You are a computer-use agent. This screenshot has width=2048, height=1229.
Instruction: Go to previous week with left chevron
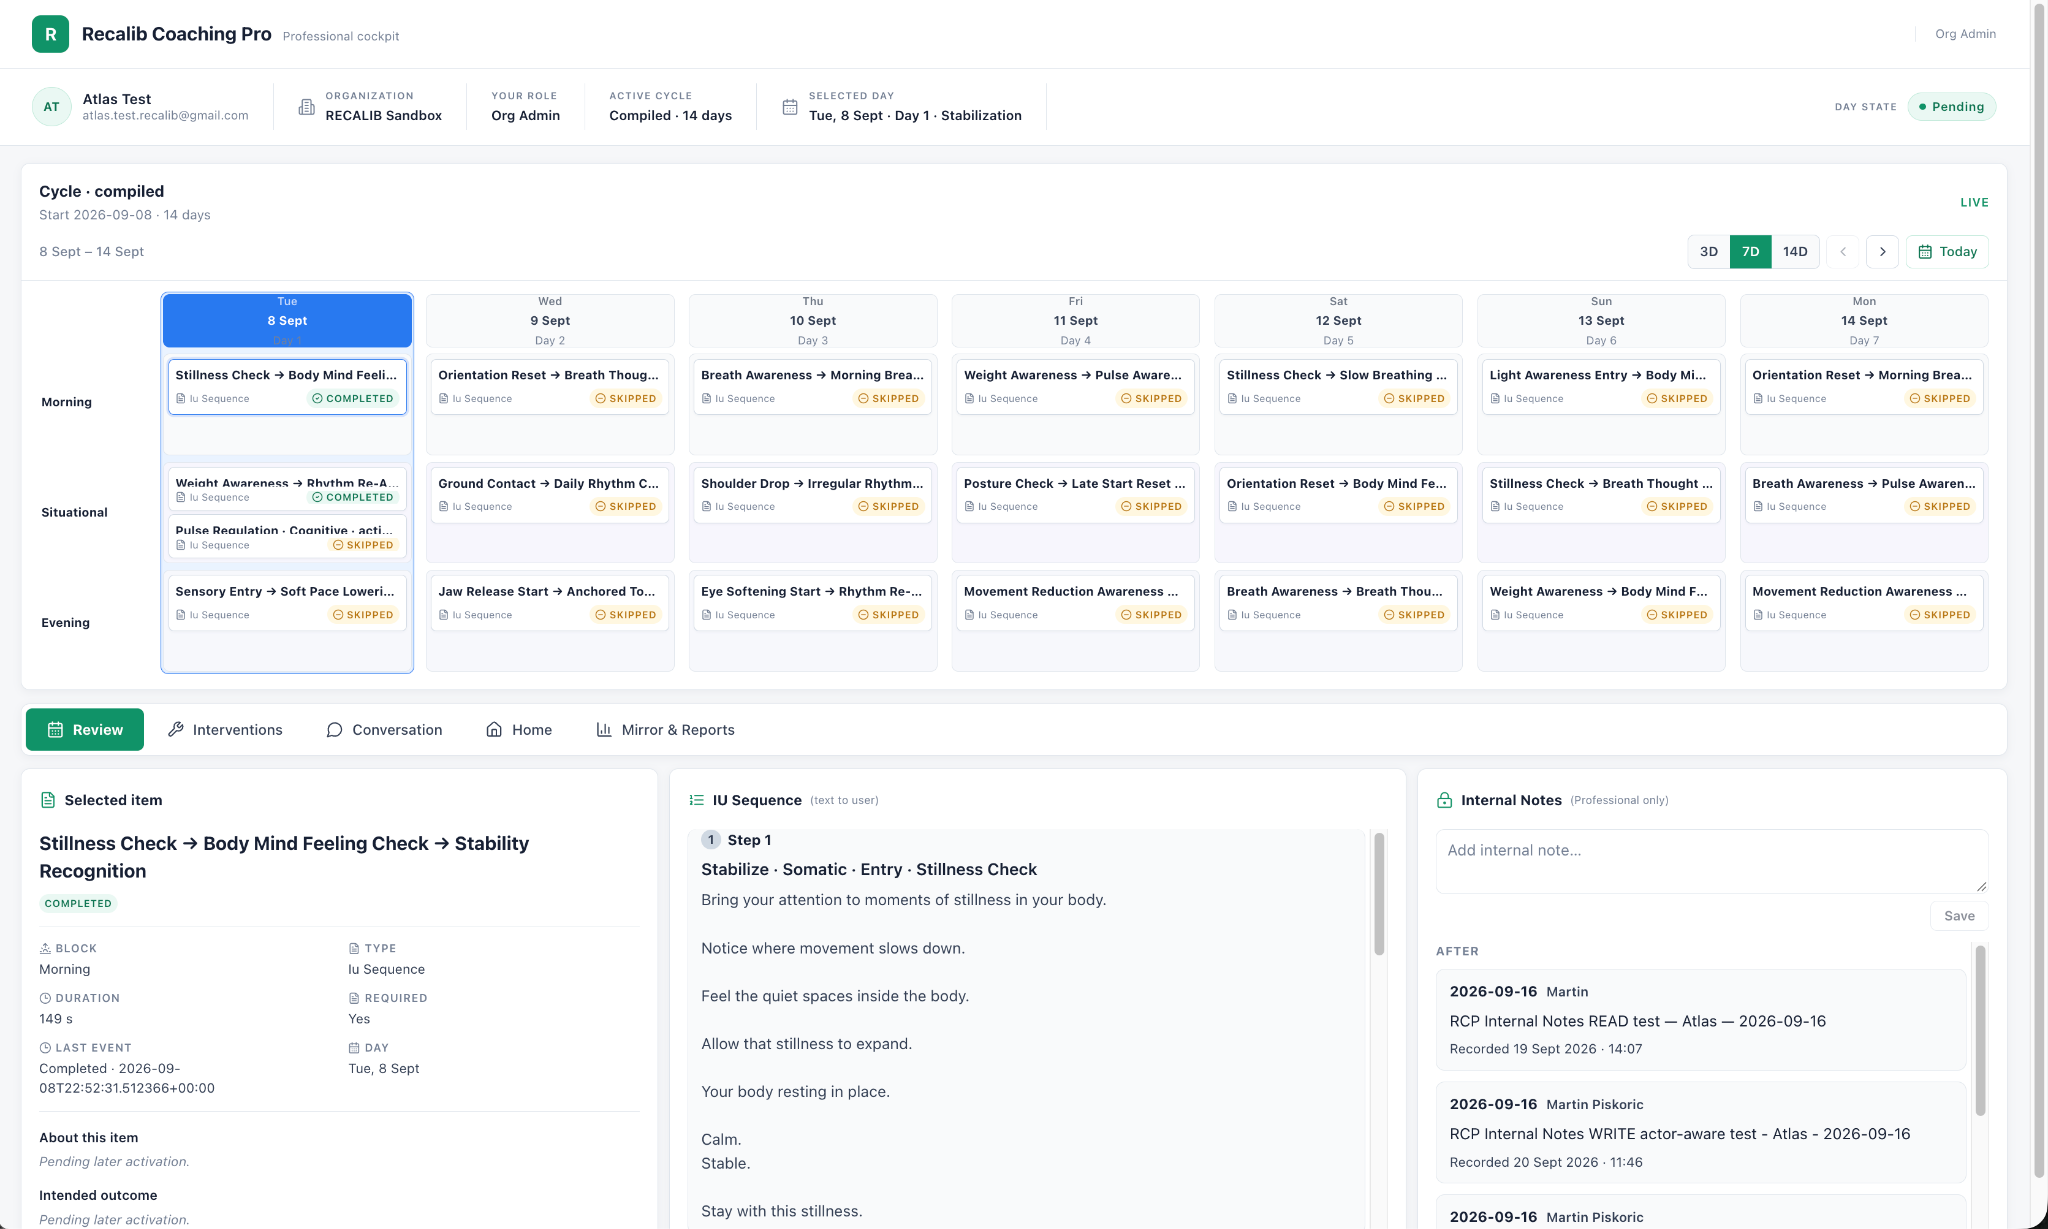coord(1843,252)
